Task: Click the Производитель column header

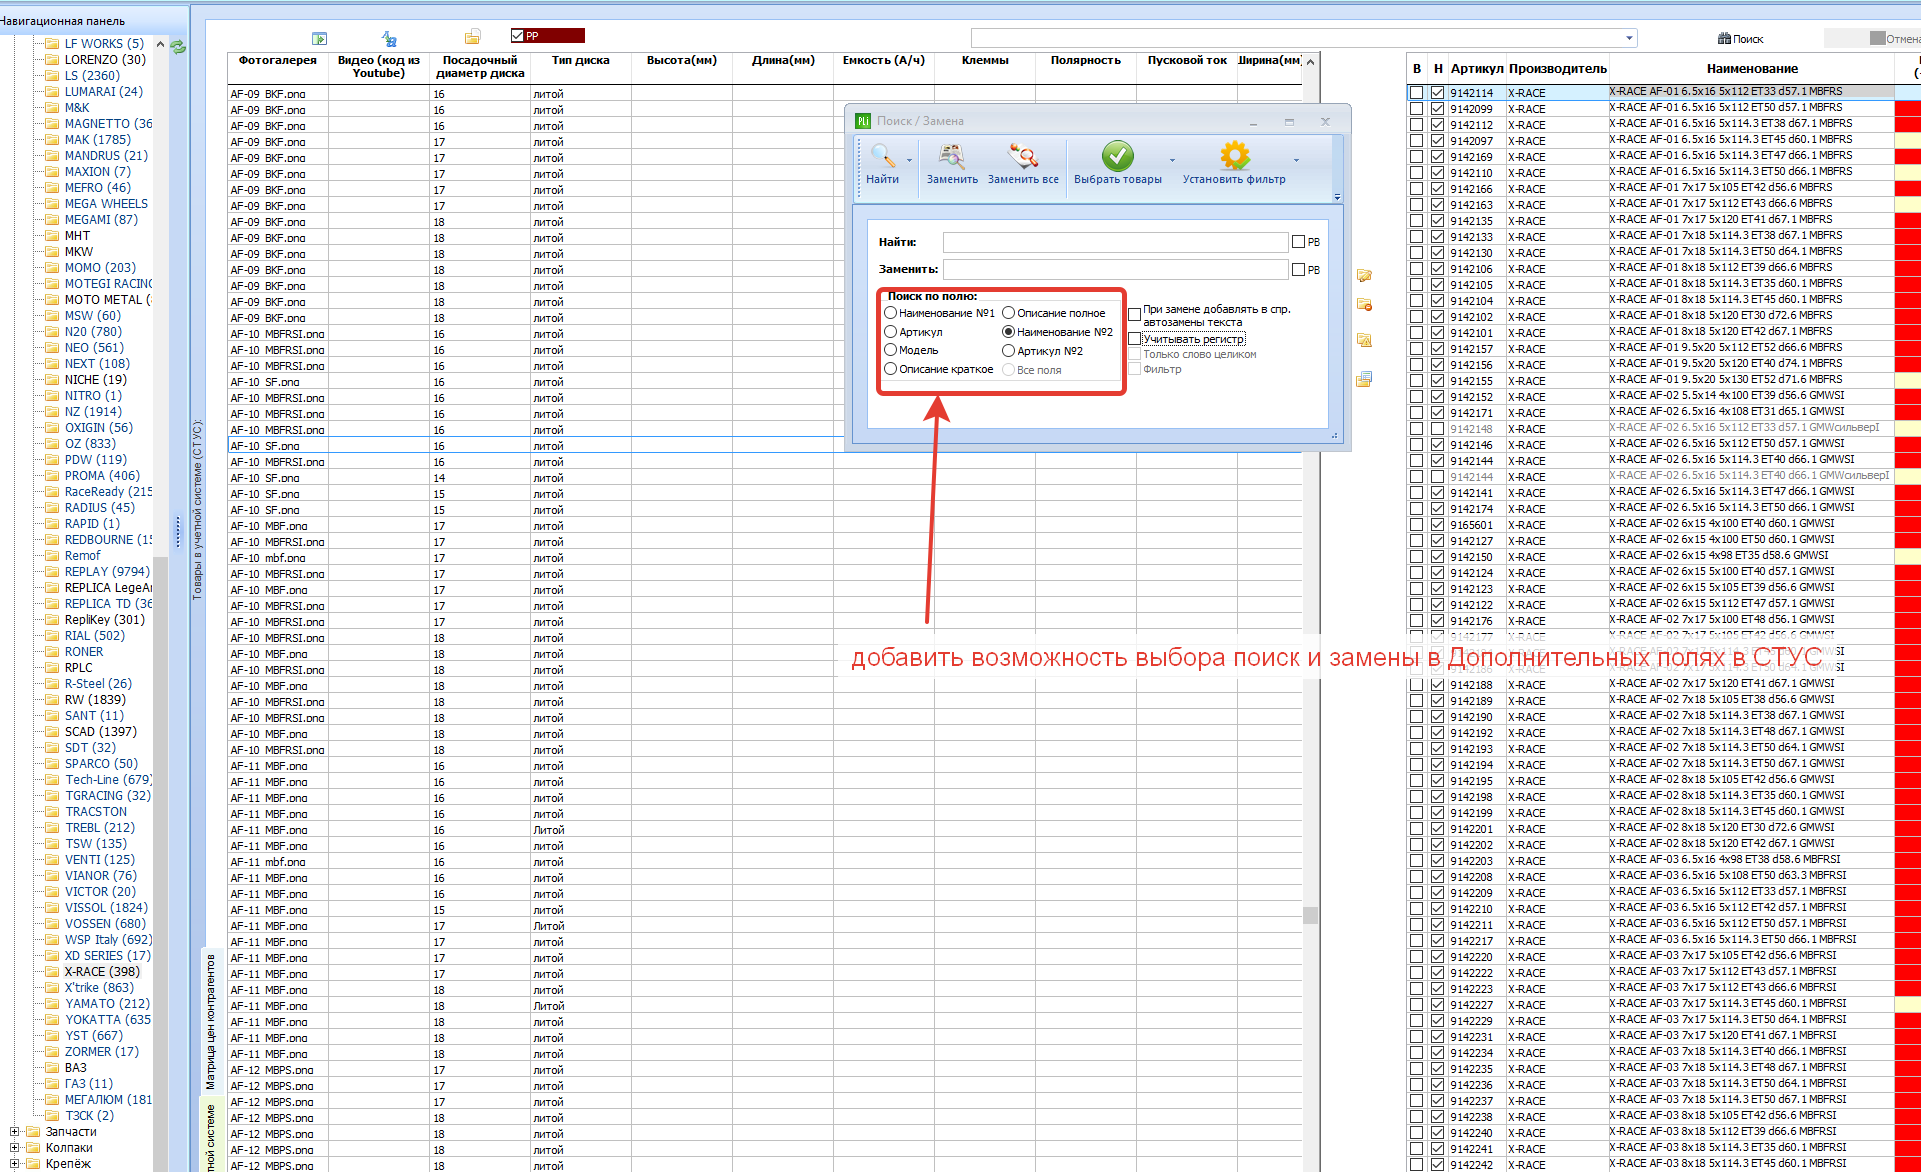Action: (x=1558, y=69)
